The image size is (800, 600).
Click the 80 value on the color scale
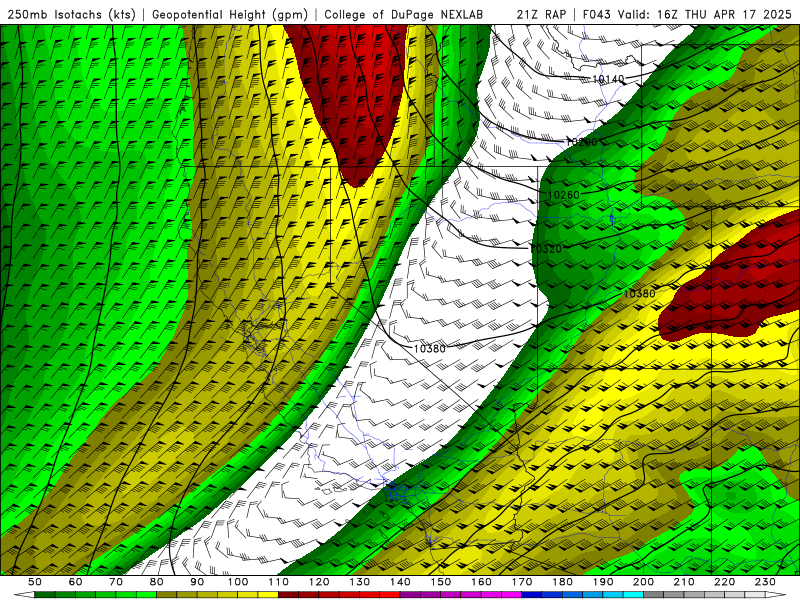157,582
